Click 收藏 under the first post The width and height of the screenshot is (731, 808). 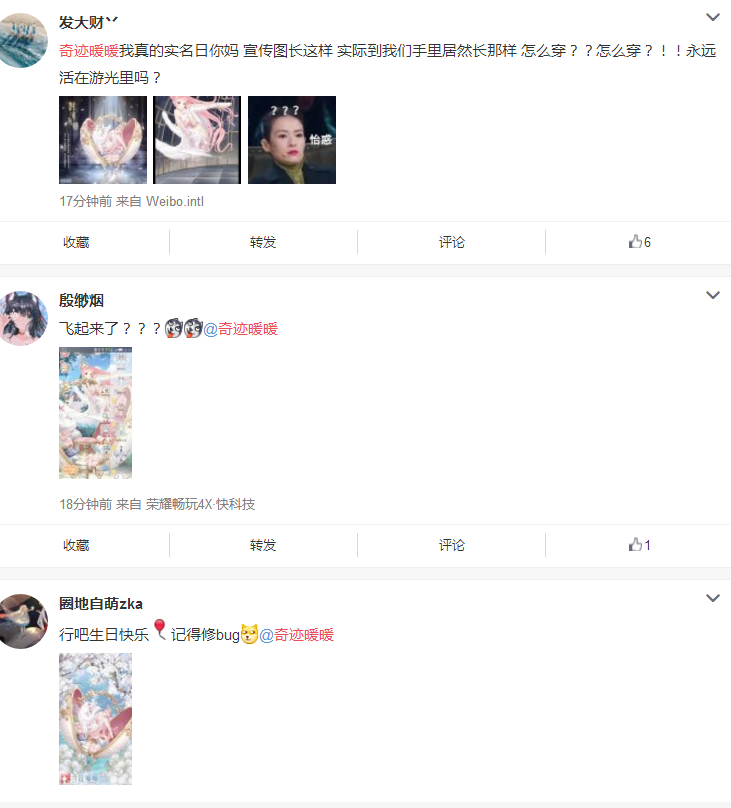tap(76, 242)
